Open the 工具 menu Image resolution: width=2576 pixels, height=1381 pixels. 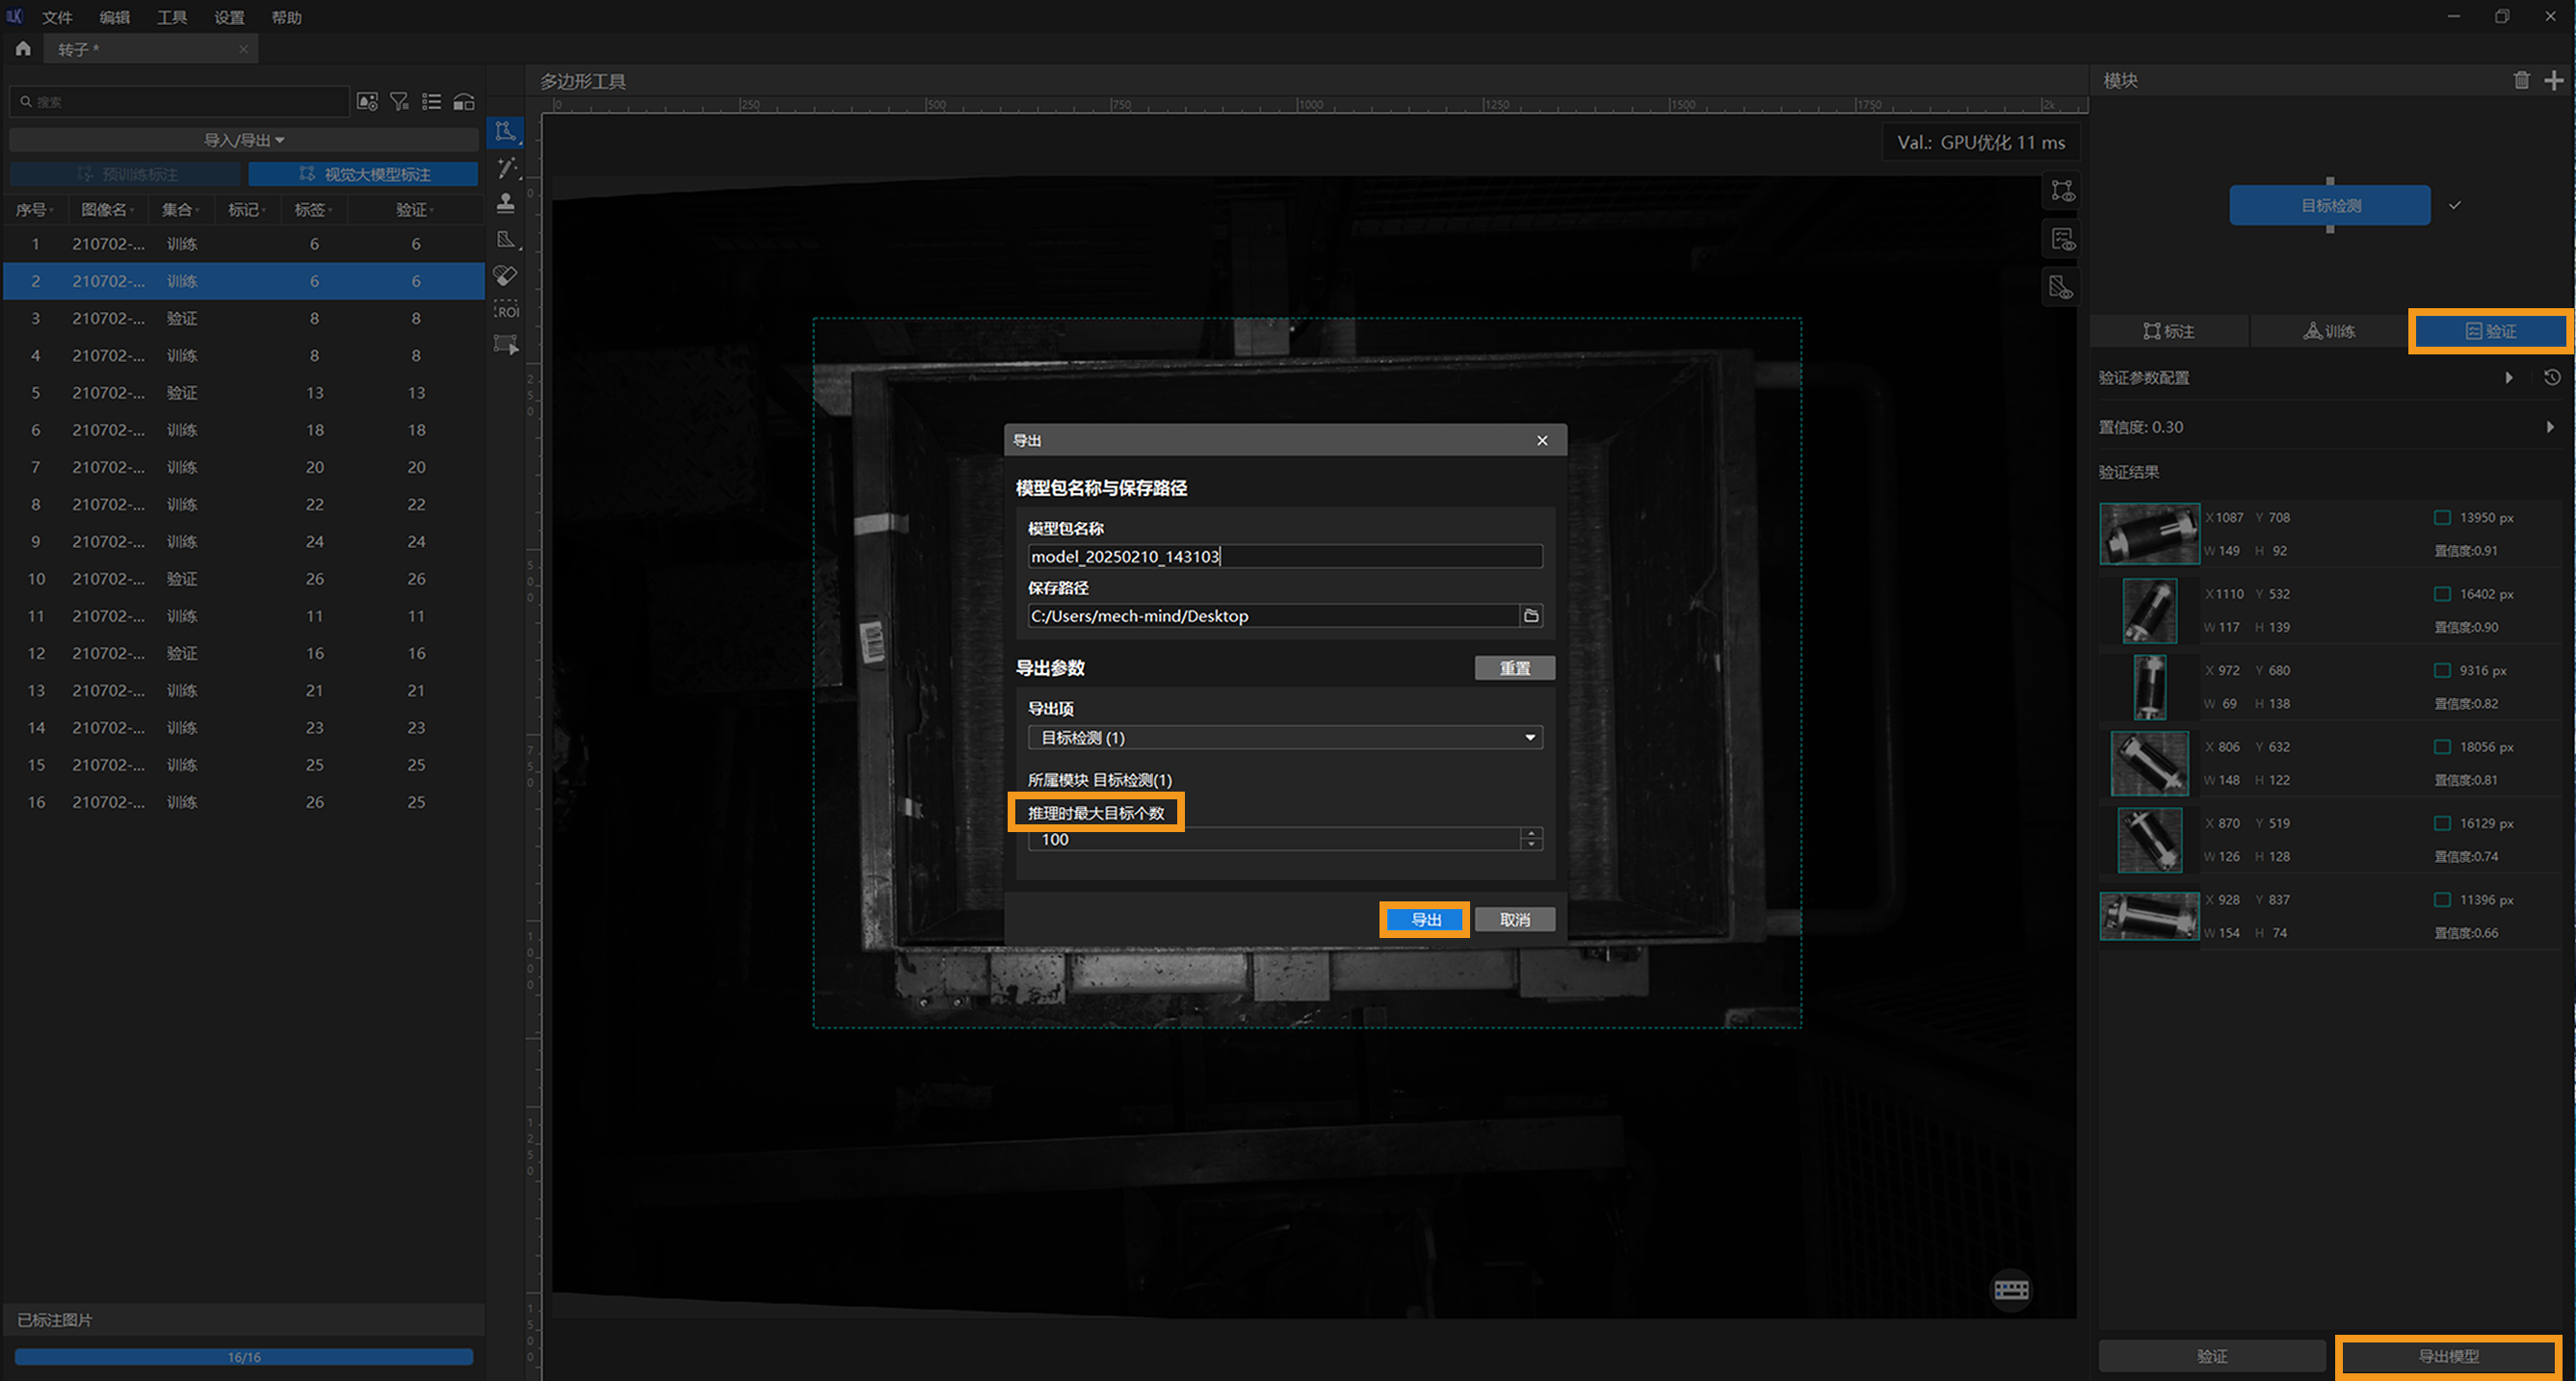[171, 18]
